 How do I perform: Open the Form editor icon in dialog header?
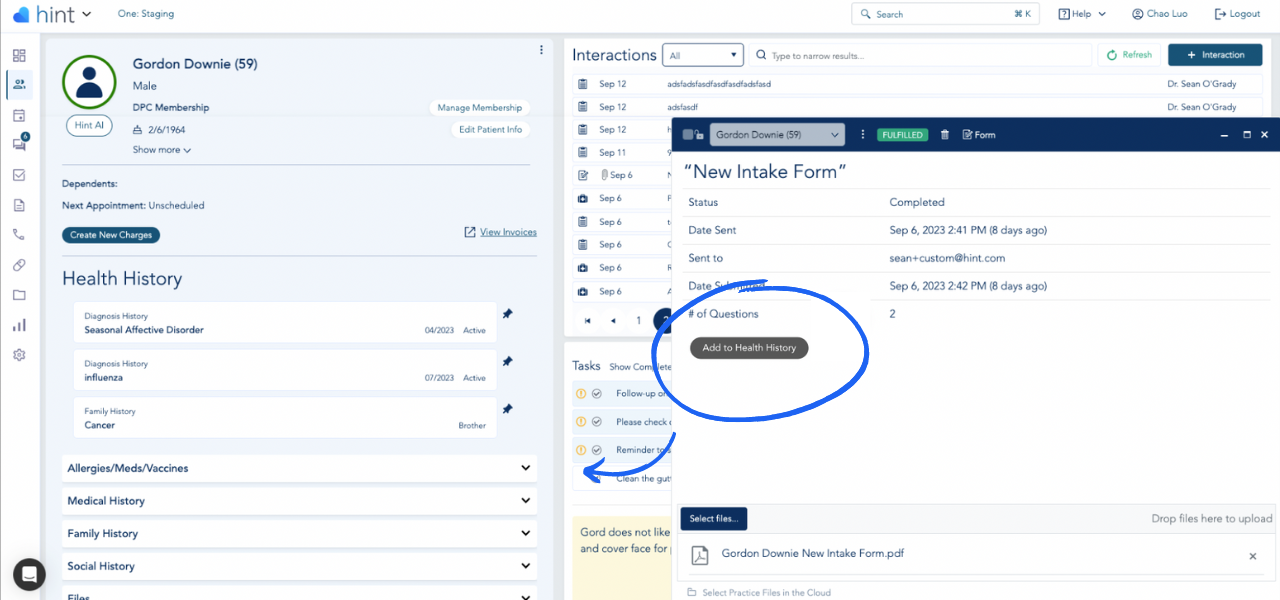[979, 134]
